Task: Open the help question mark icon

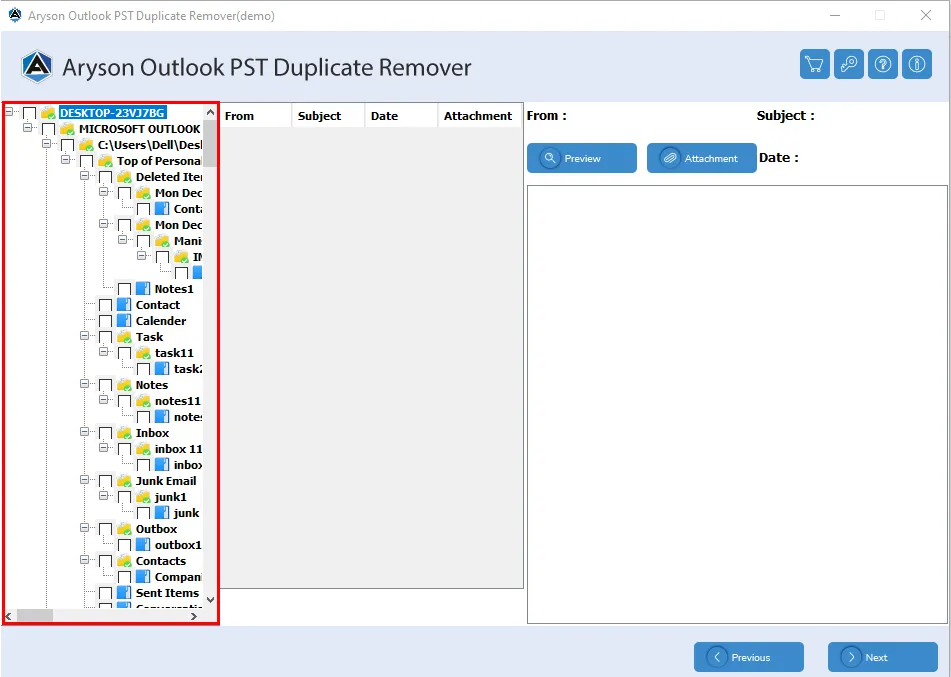Action: [x=882, y=64]
